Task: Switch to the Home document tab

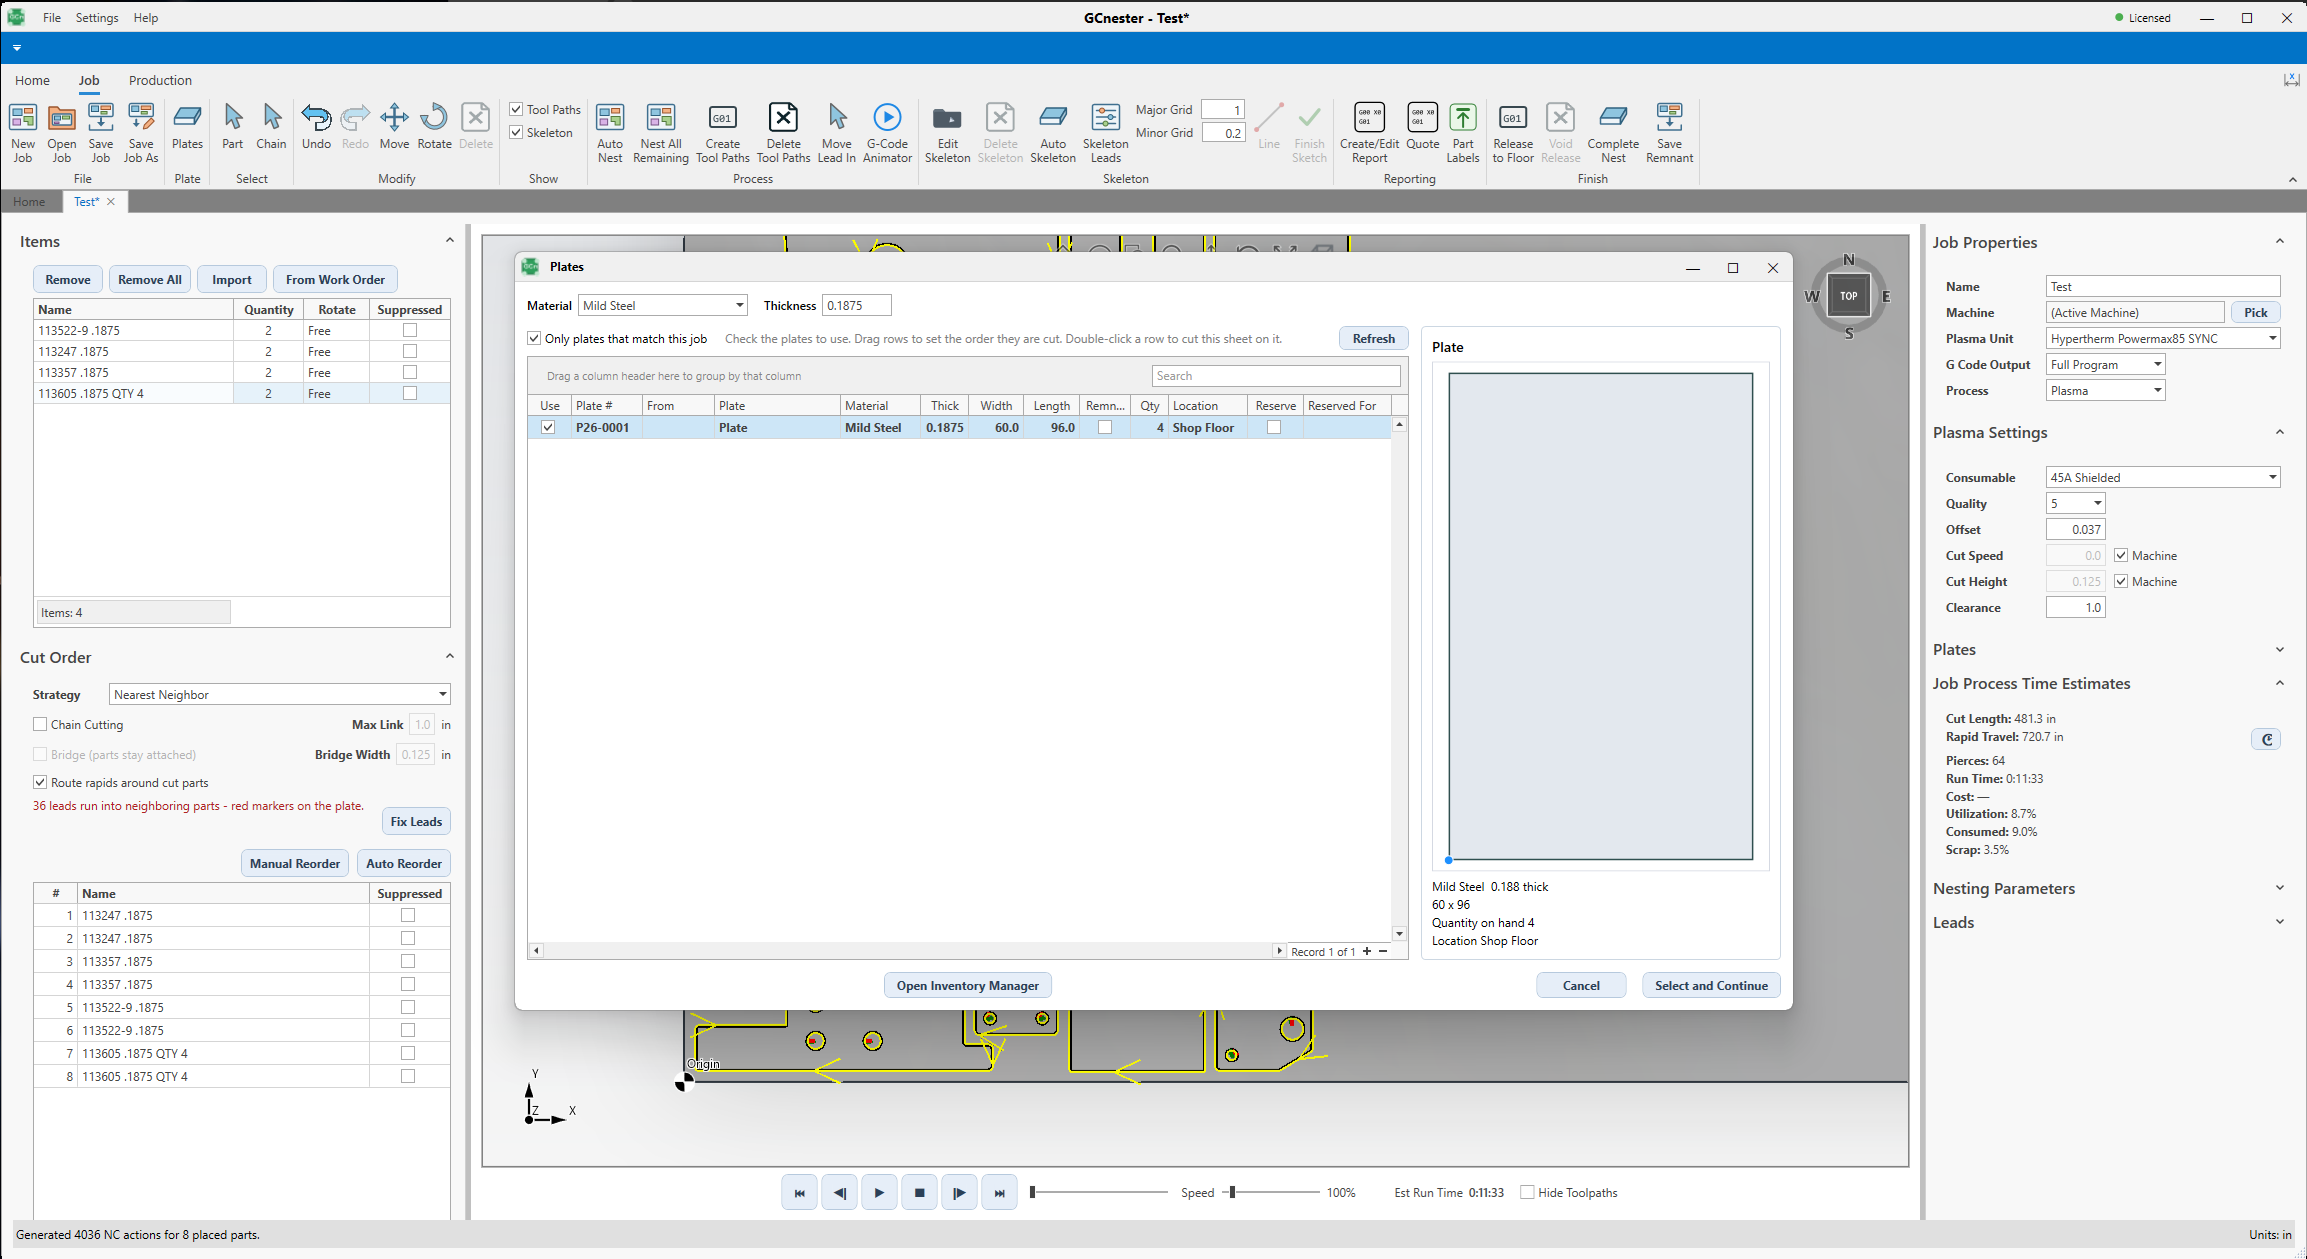Action: coord(29,201)
